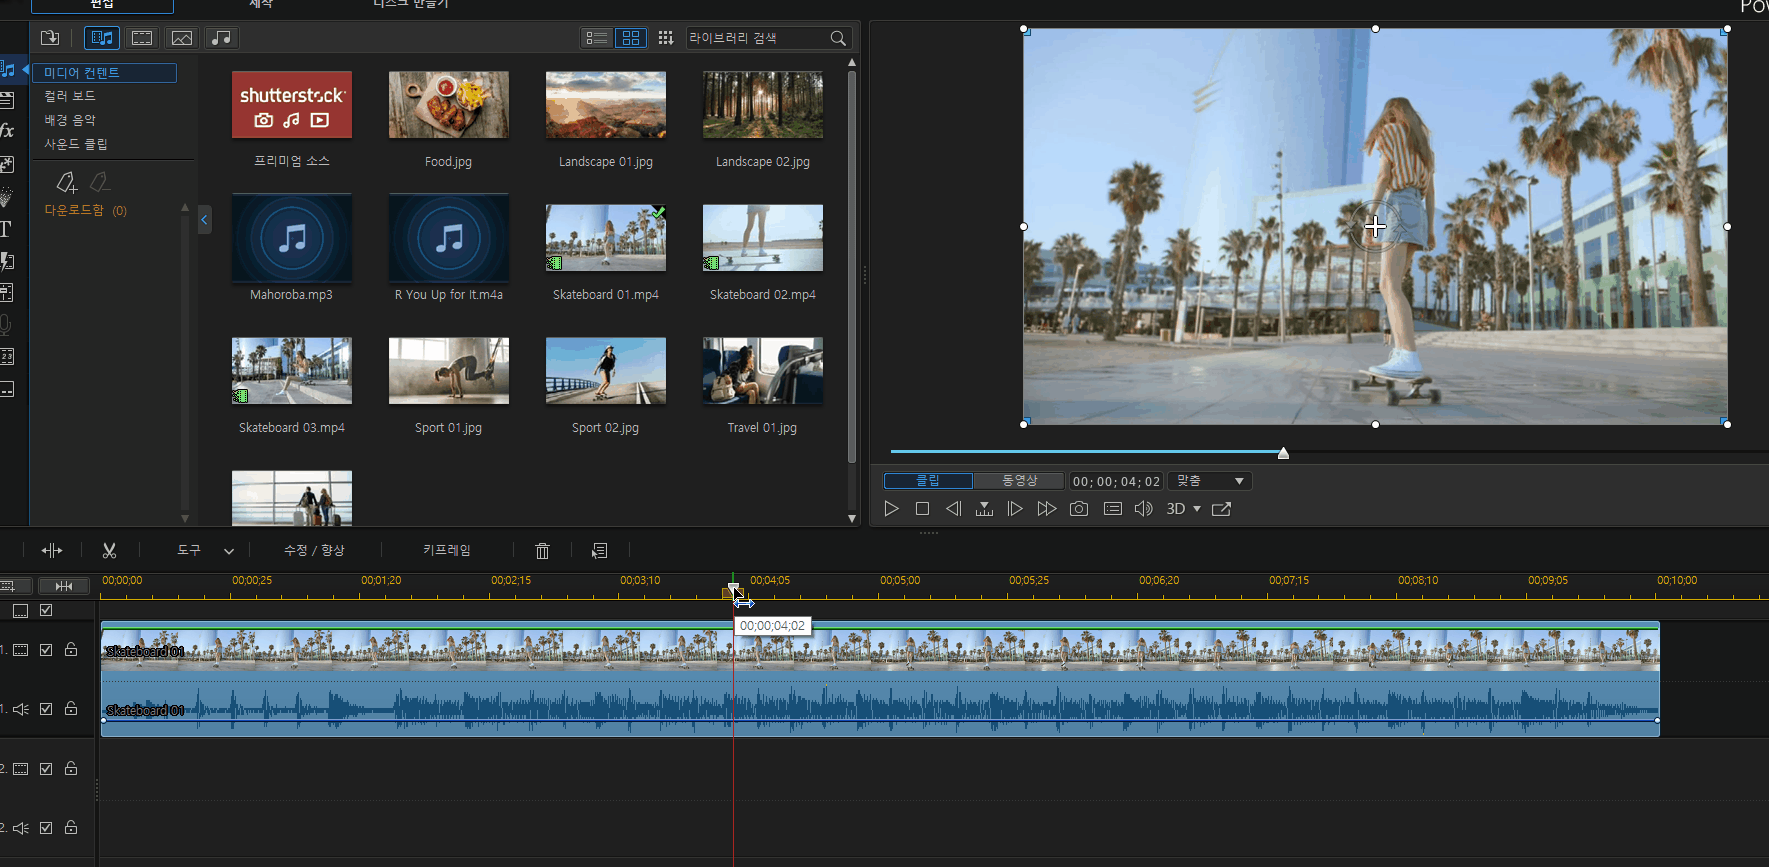This screenshot has width=1769, height=867.
Task: Switch library to list view icon
Action: click(596, 38)
